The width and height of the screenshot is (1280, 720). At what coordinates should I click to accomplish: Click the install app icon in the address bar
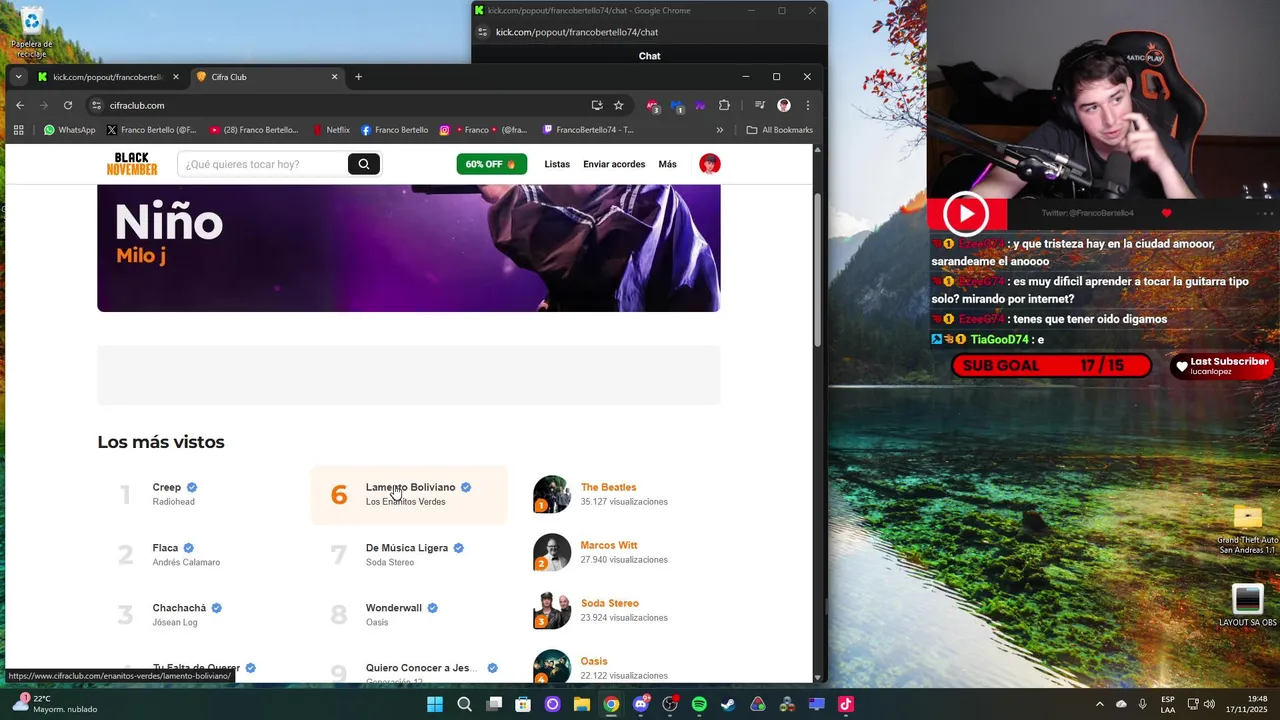pyautogui.click(x=597, y=105)
